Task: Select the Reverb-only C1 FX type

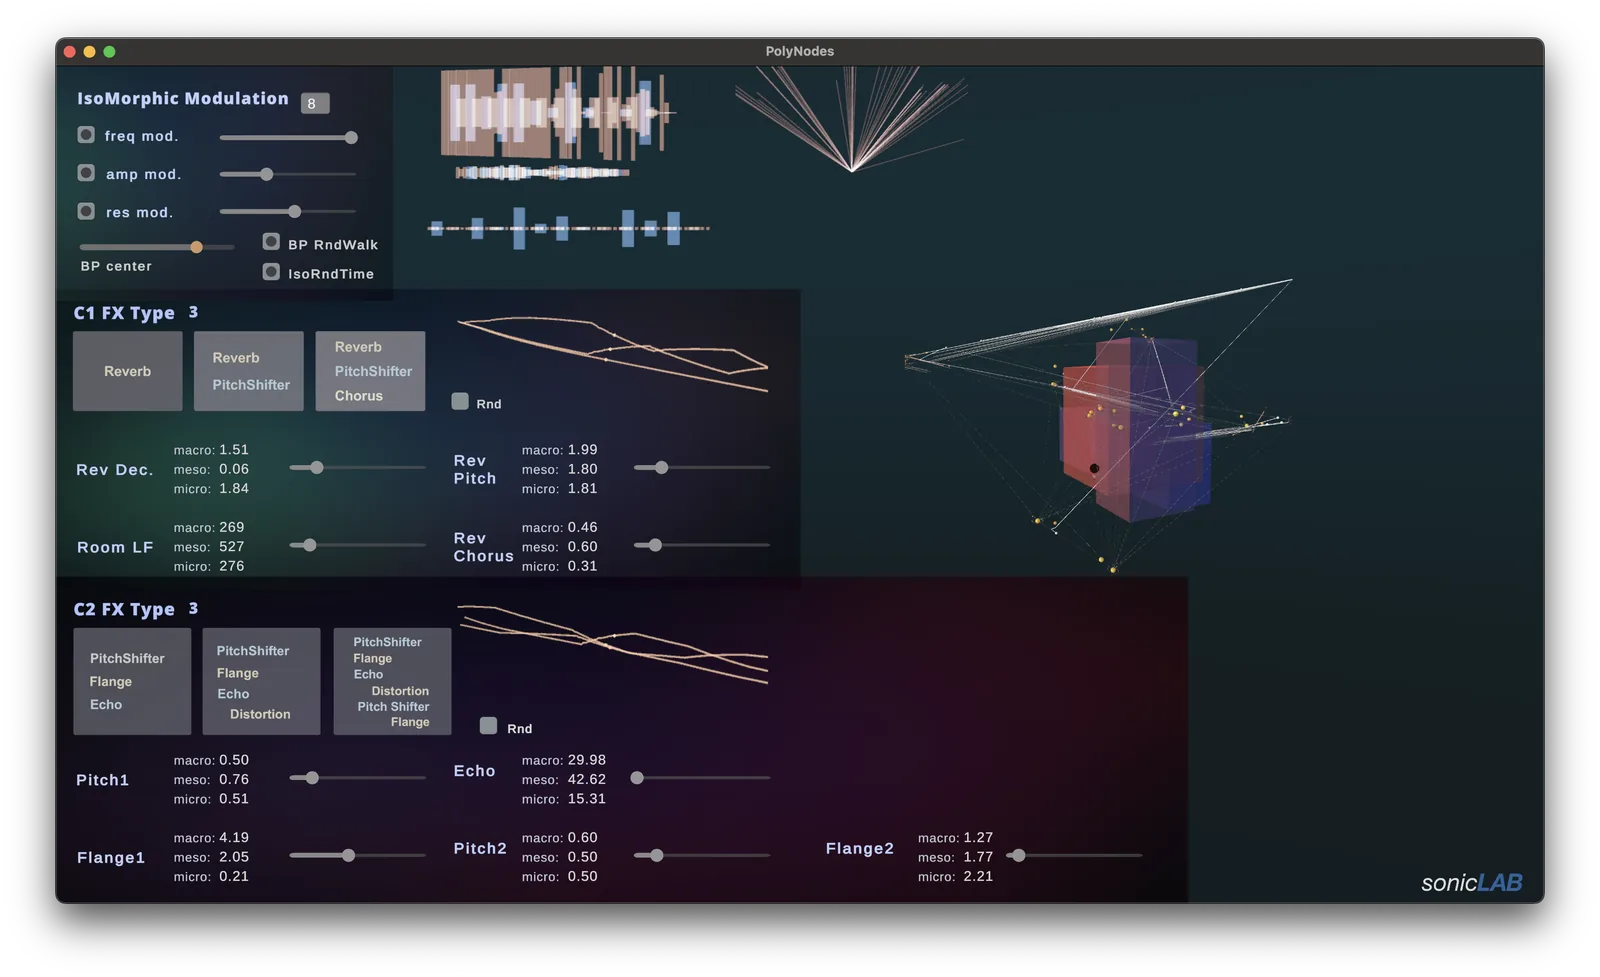Action: tap(128, 371)
